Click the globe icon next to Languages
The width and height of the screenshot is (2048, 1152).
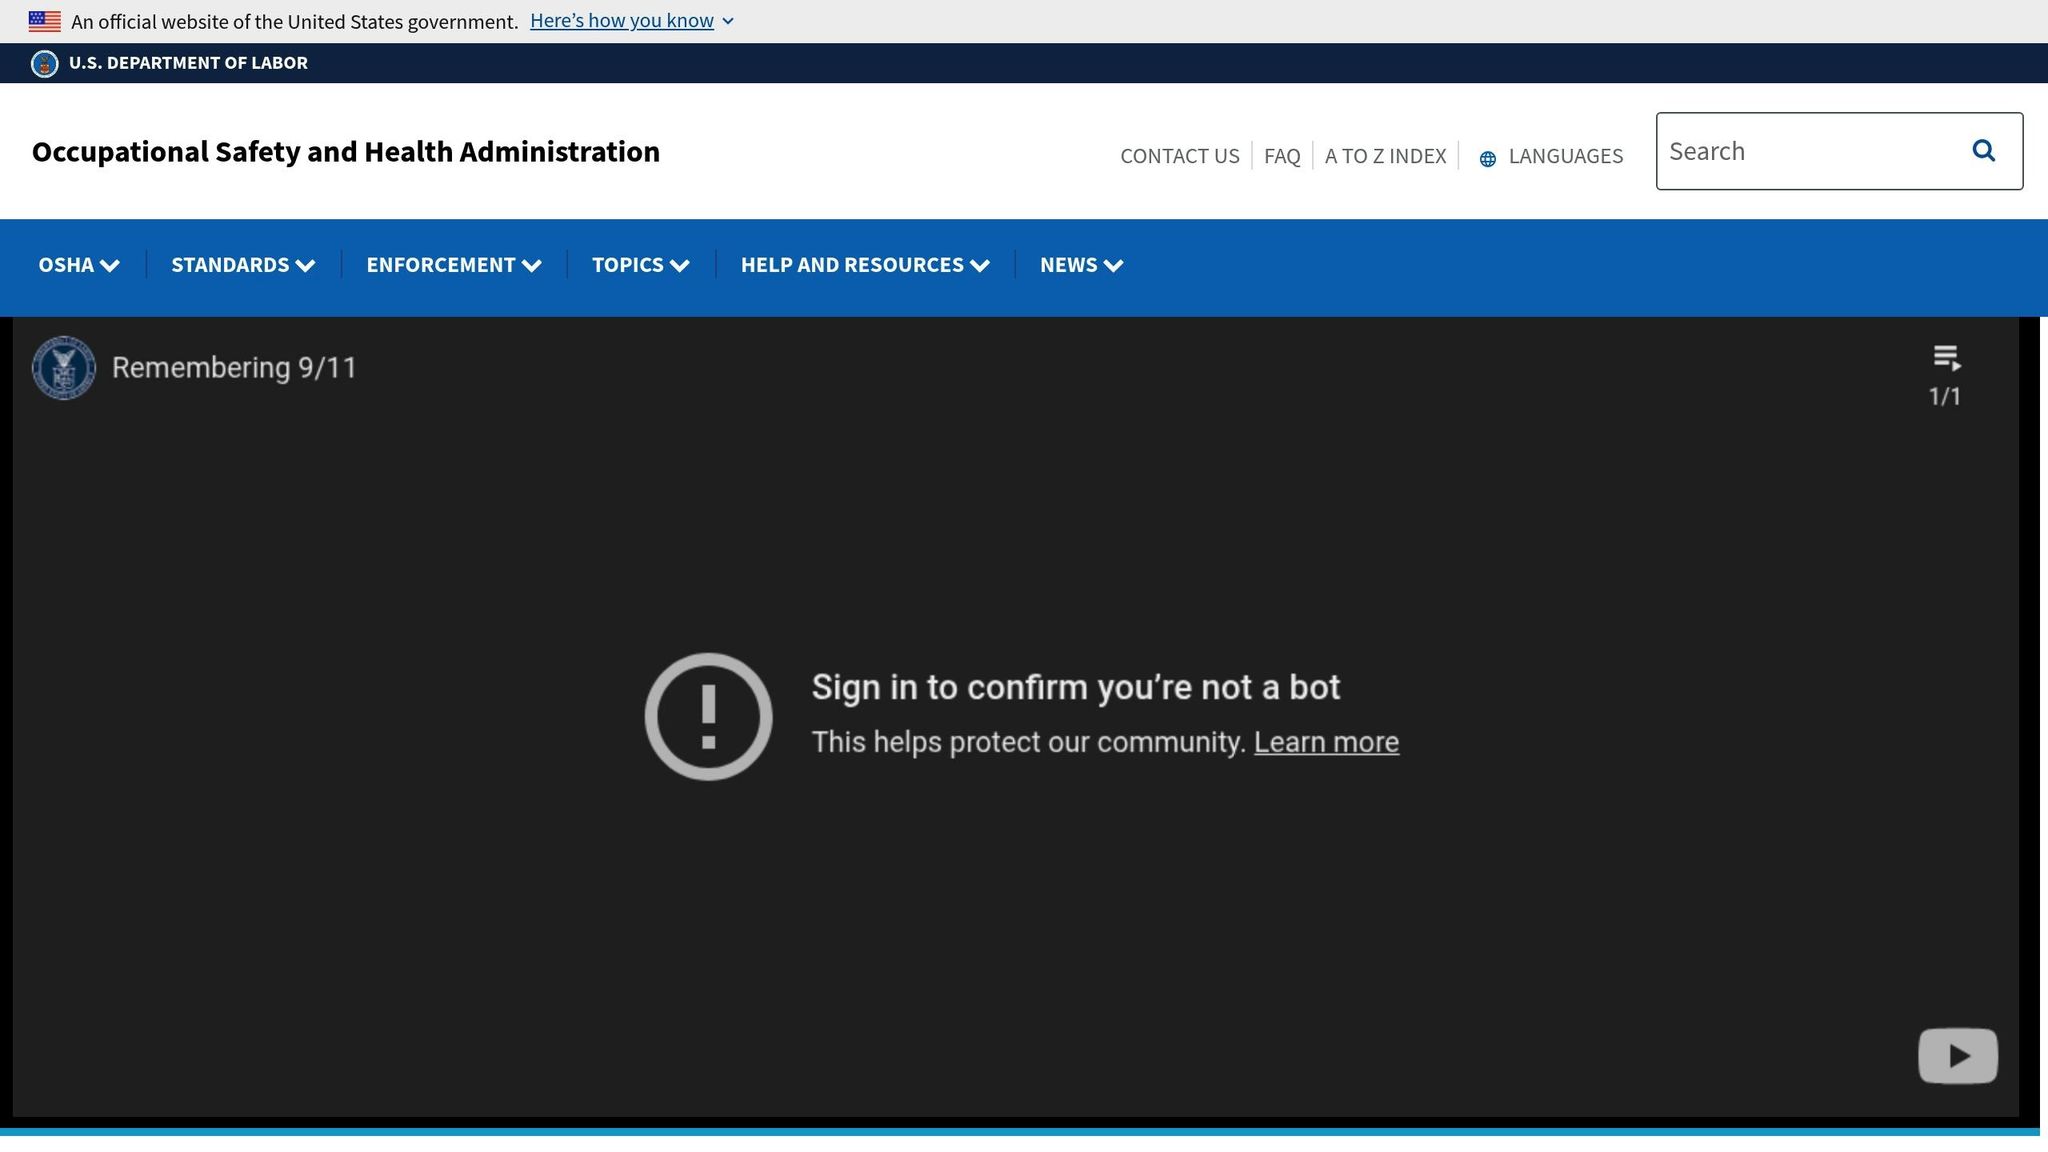tap(1487, 158)
